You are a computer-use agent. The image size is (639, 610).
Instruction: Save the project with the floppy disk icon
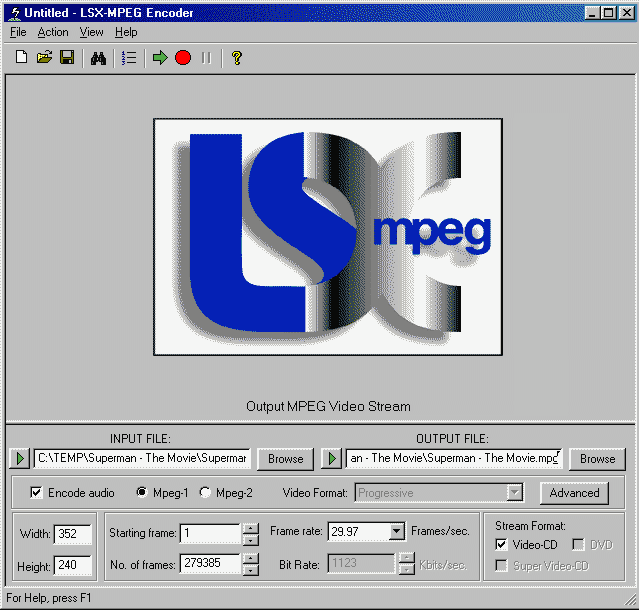tap(67, 58)
